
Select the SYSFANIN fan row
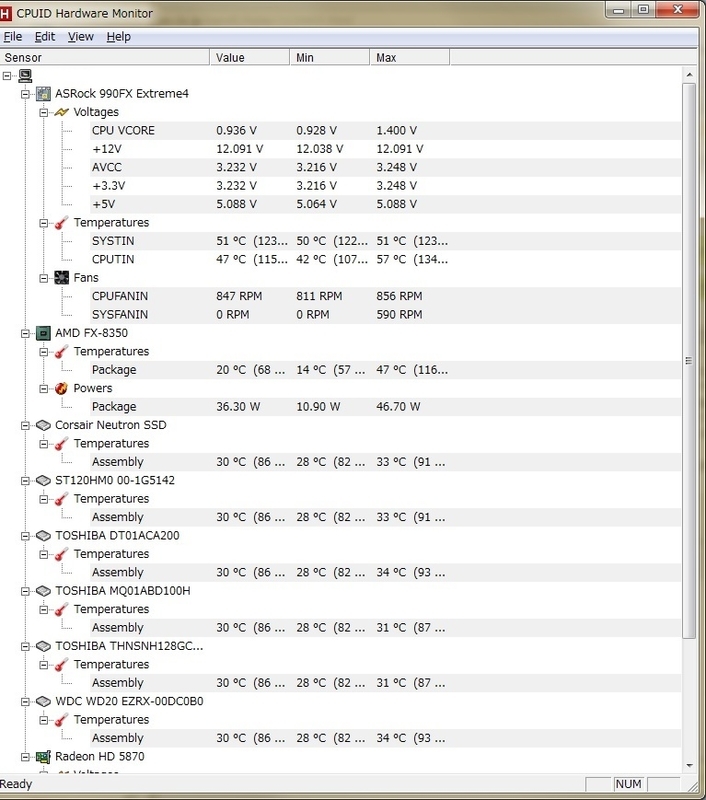[x=385, y=315]
